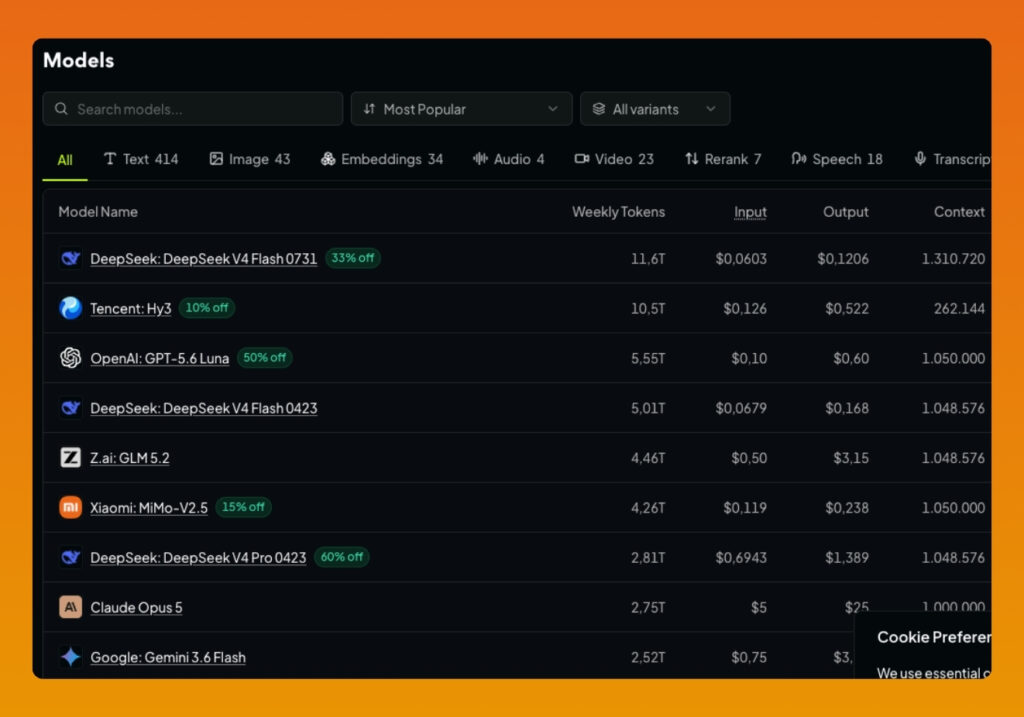Switch to the Speech 18 tab
The height and width of the screenshot is (717, 1024).
[837, 159]
